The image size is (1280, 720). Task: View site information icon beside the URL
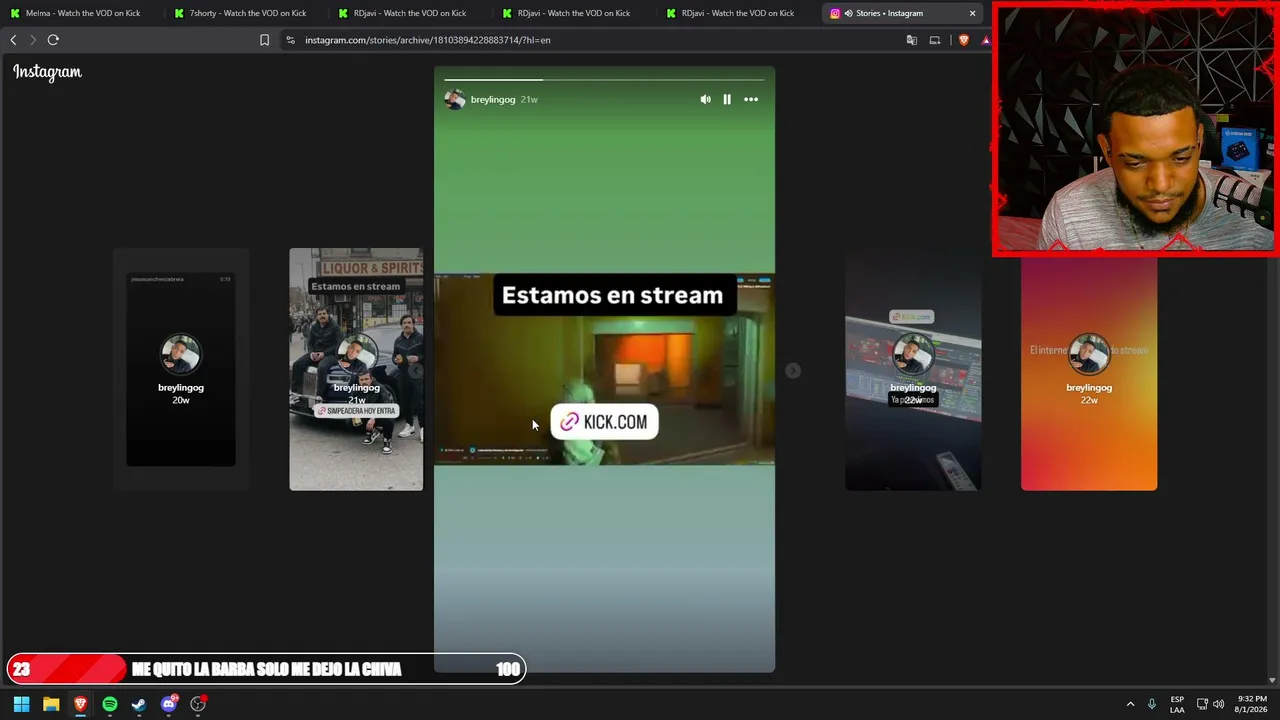tap(290, 40)
